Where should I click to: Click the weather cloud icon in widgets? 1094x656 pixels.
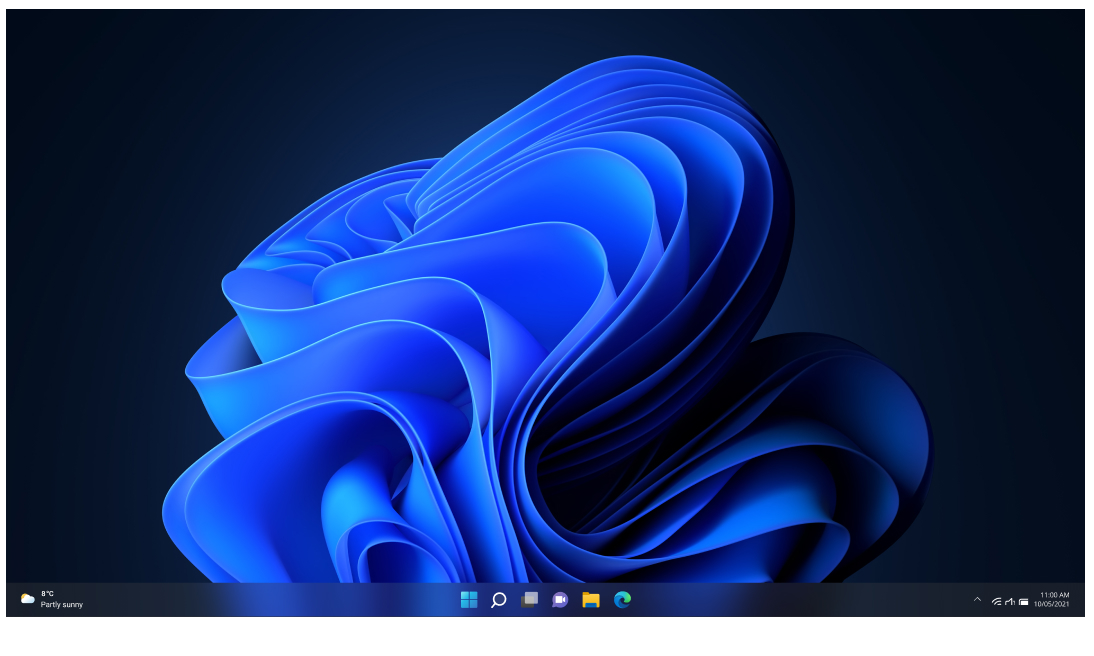pyautogui.click(x=28, y=599)
